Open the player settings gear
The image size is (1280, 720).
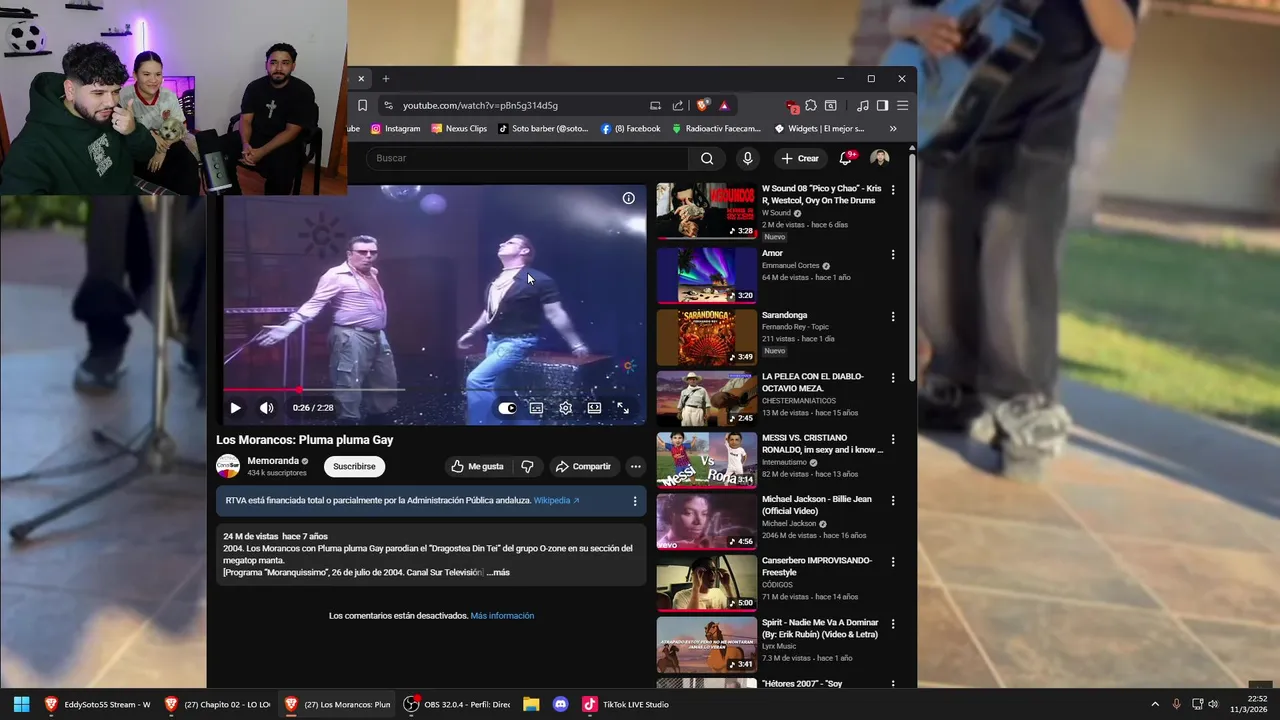(565, 408)
